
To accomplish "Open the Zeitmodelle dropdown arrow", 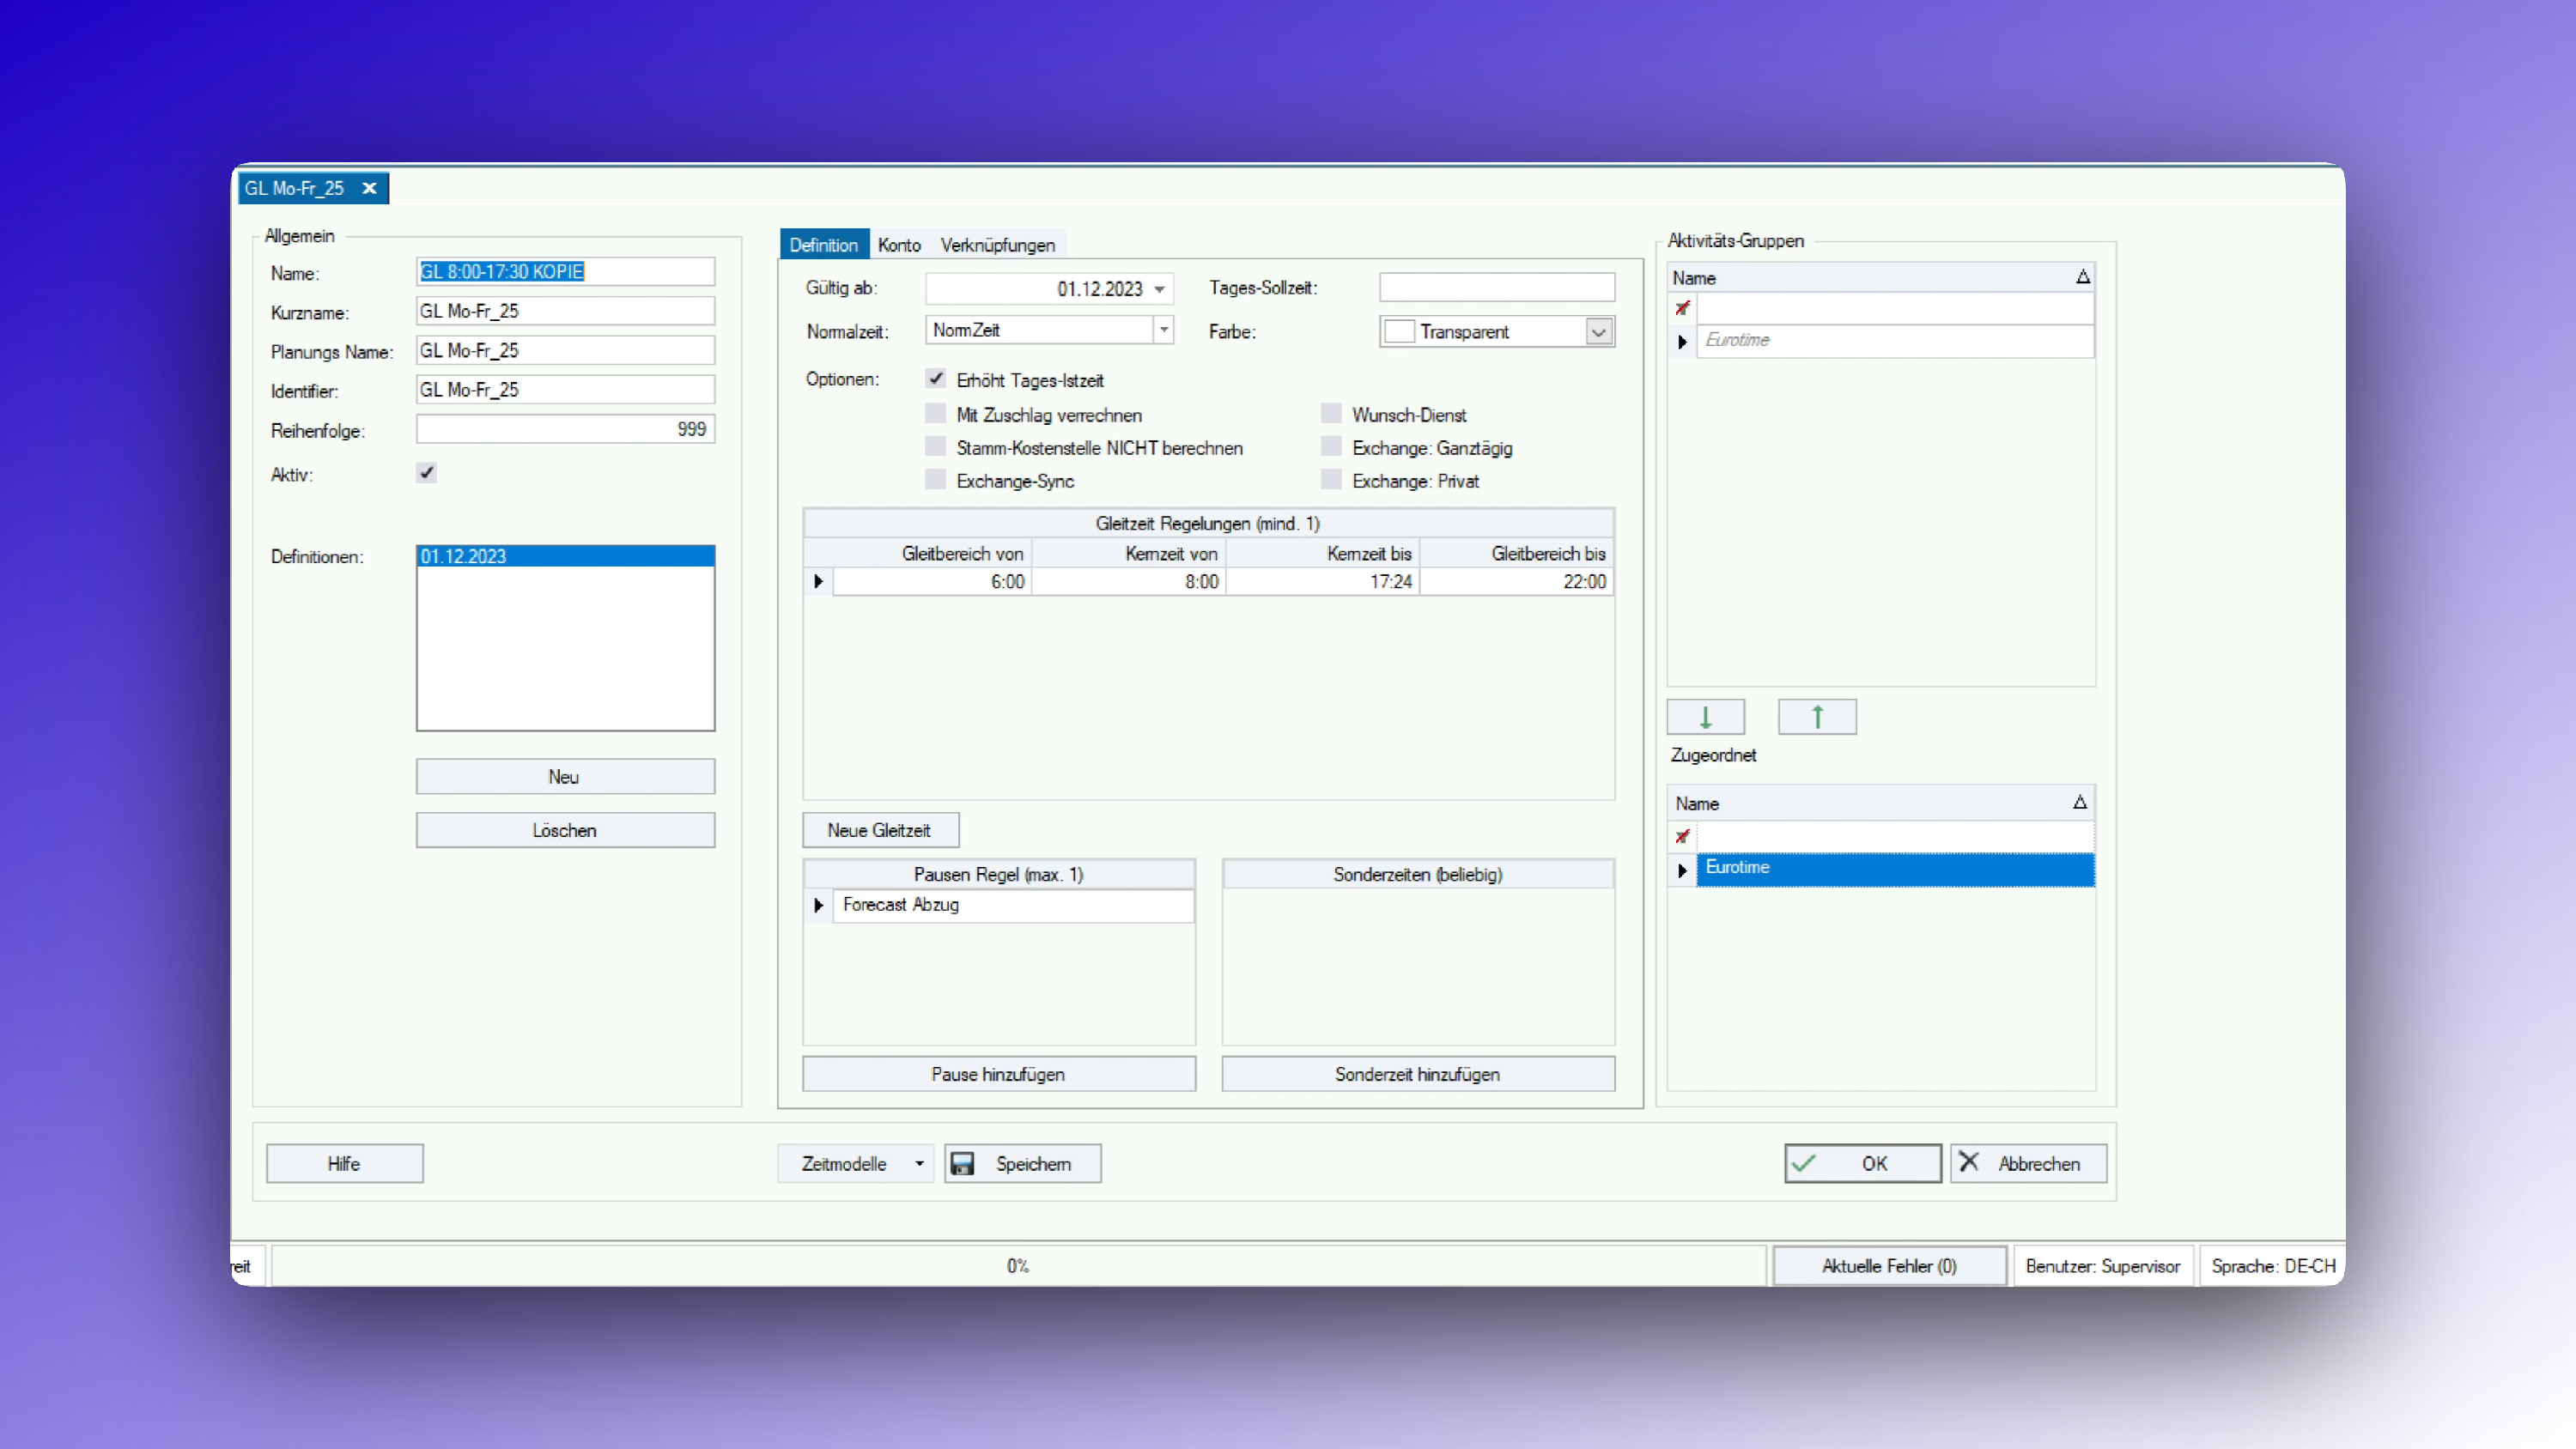I will point(919,1163).
